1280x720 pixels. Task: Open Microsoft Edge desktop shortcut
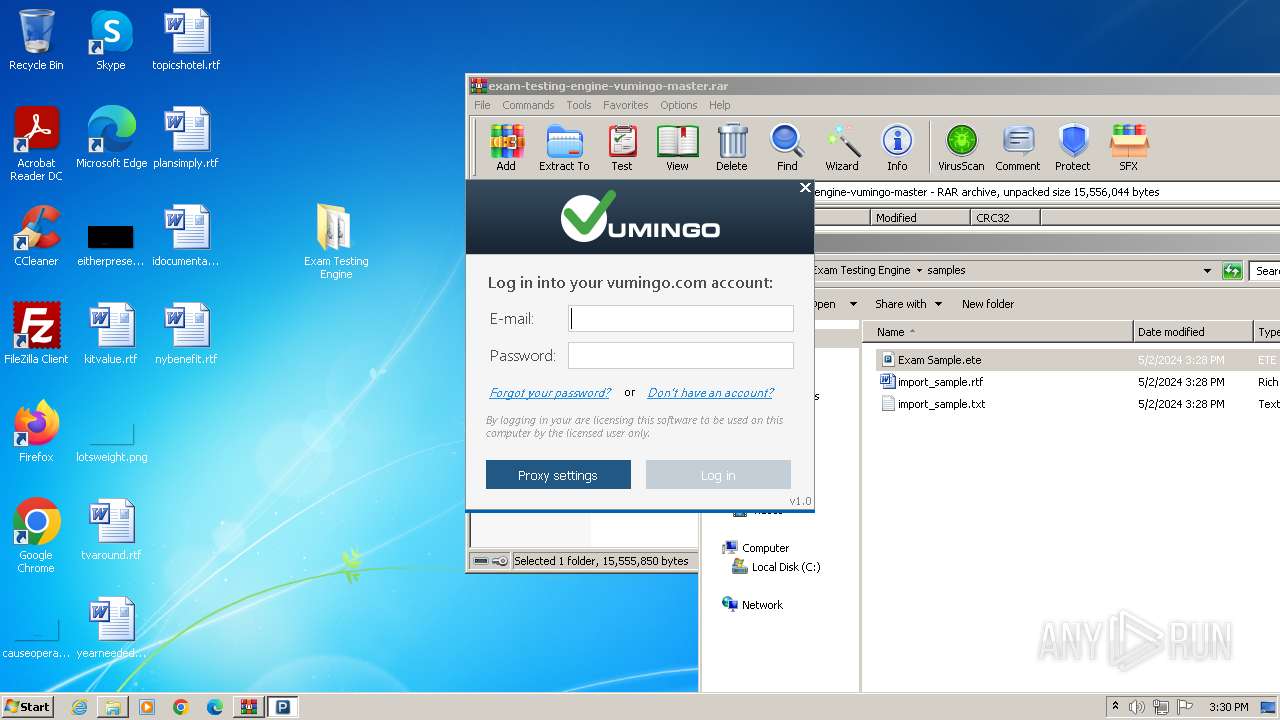111,138
